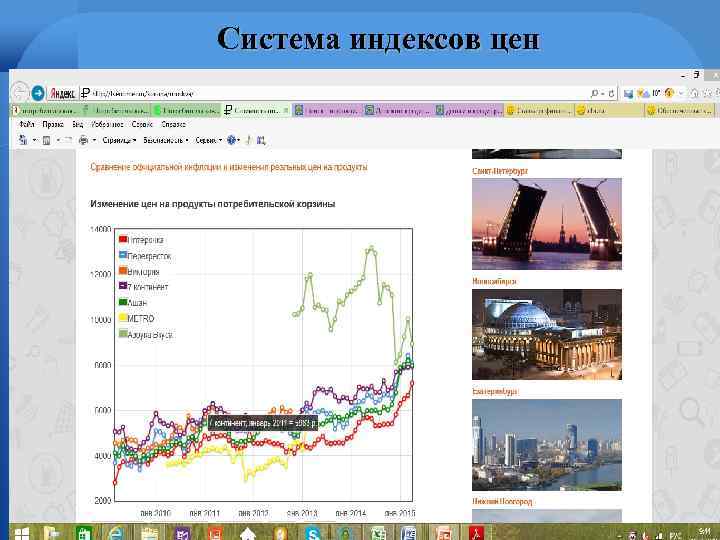Screen dimensions: 720x540
Task: Switch to the last yellow tab on the right
Action: (x=680, y=111)
